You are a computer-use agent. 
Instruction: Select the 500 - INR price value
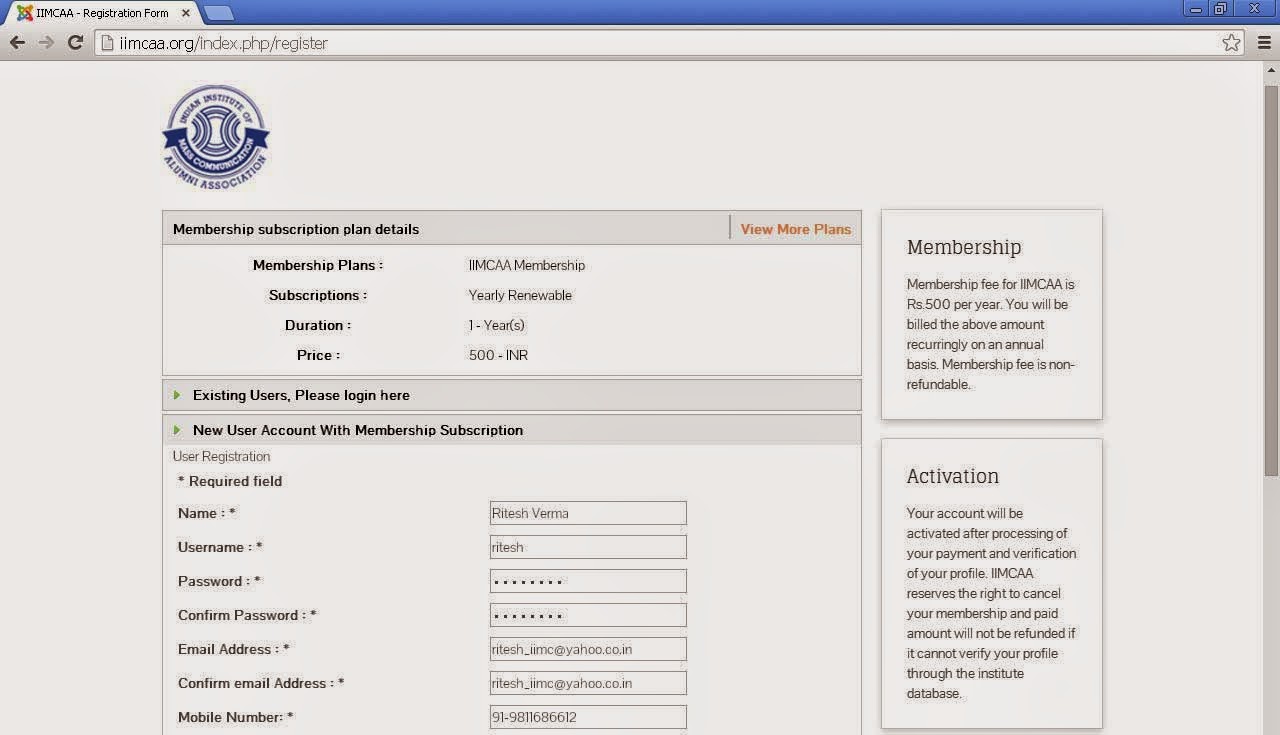coord(498,355)
